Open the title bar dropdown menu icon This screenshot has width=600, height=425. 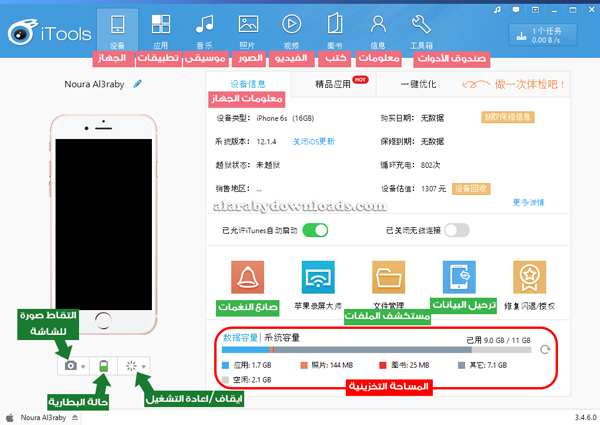pos(535,10)
